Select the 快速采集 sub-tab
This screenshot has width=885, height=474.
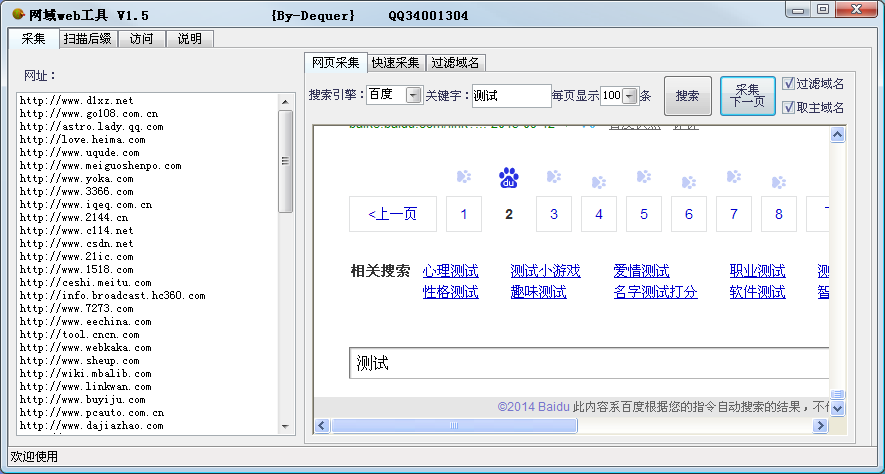tap(396, 63)
